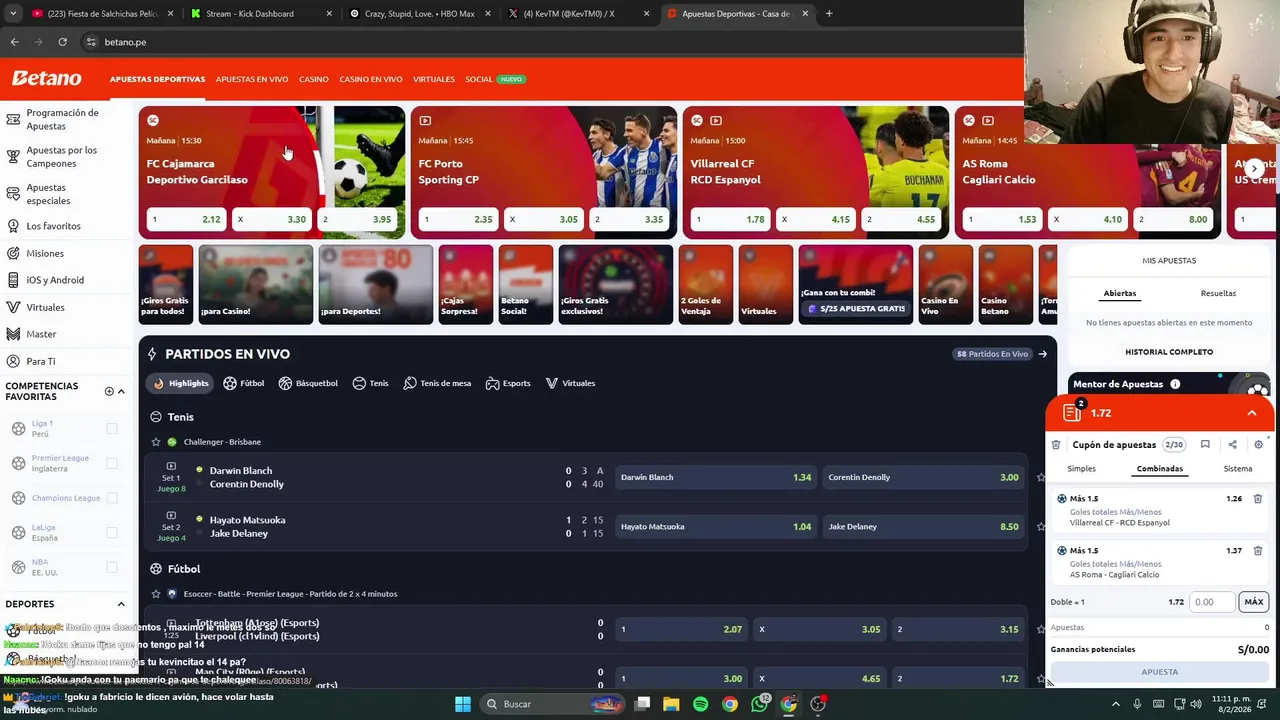Check the Champions League checkbox
This screenshot has height=720, width=1280.
(112, 498)
